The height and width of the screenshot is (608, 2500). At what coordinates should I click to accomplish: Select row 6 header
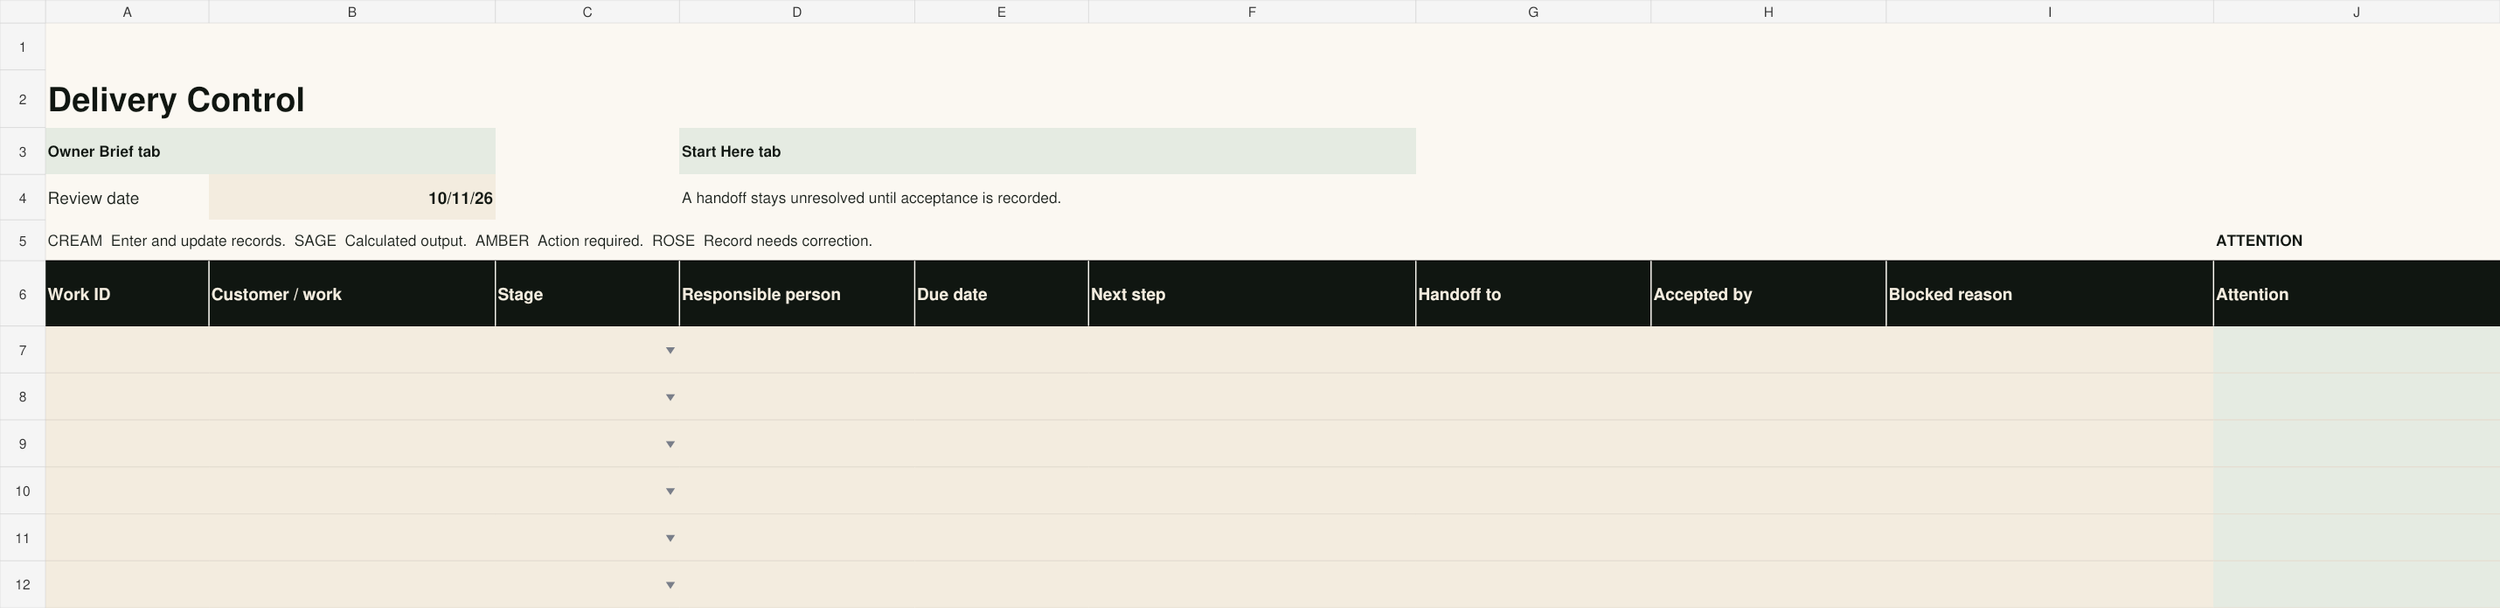(x=22, y=294)
